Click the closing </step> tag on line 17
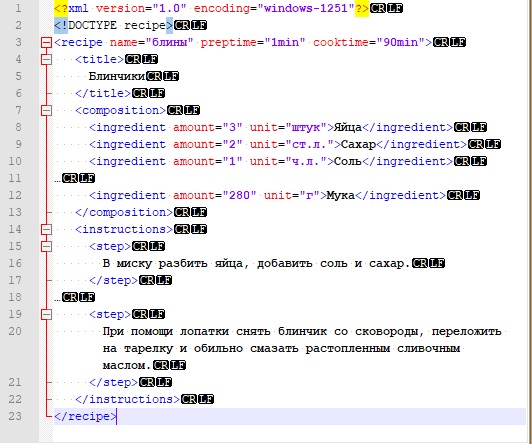 113,281
